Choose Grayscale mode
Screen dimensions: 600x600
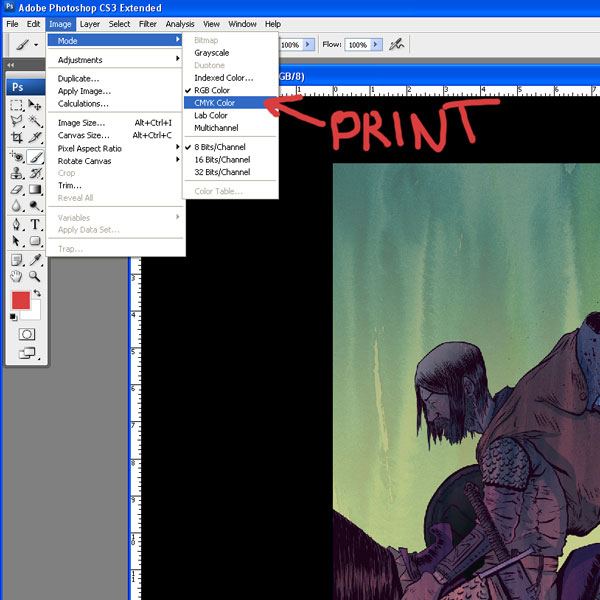[x=230, y=53]
